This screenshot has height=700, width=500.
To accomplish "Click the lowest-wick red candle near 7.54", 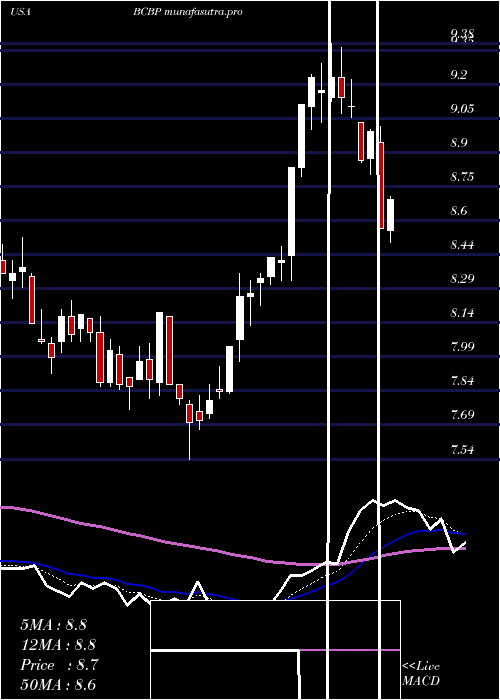I will coord(189,413).
